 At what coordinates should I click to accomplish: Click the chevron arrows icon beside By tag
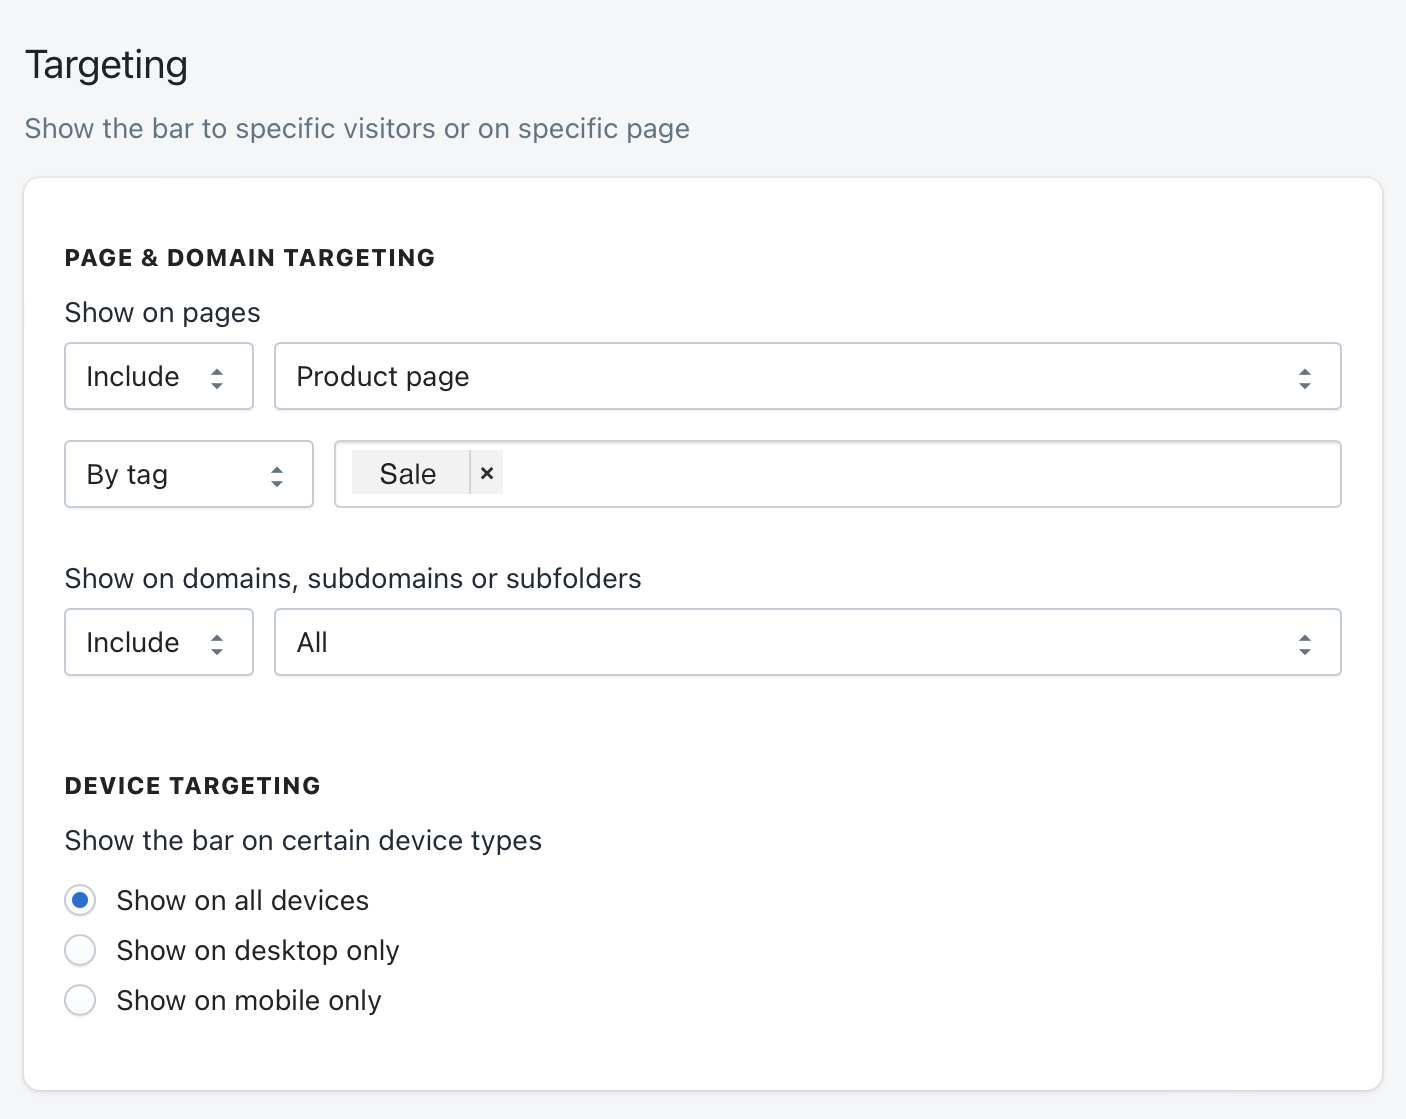pos(277,476)
